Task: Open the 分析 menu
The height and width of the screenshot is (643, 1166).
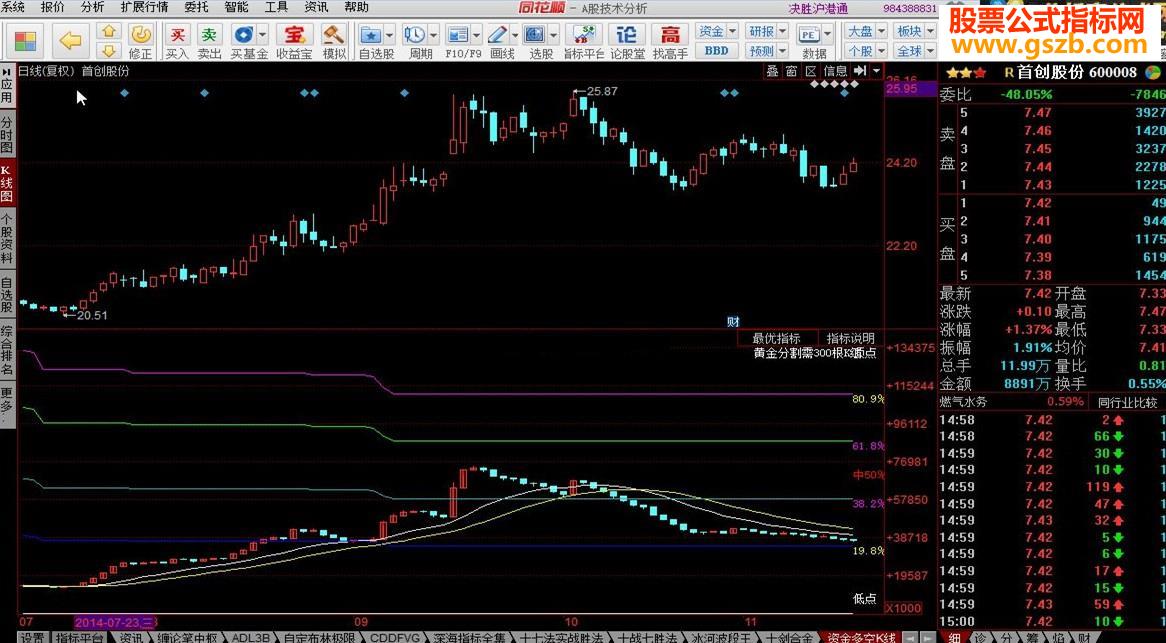Action: click(92, 7)
